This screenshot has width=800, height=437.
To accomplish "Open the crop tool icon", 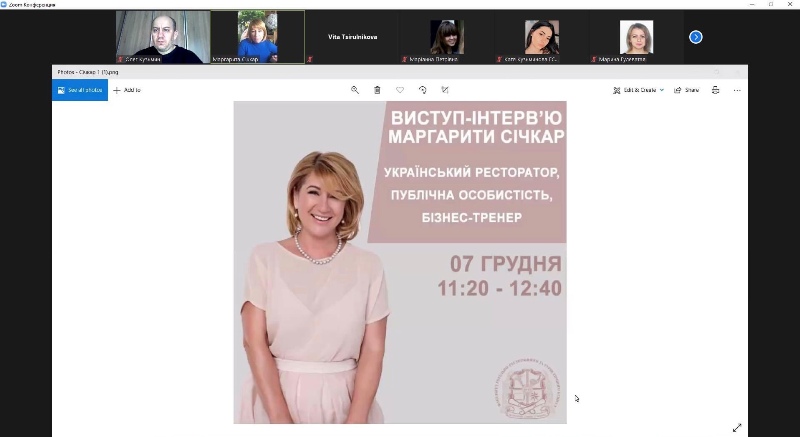I will (x=445, y=90).
